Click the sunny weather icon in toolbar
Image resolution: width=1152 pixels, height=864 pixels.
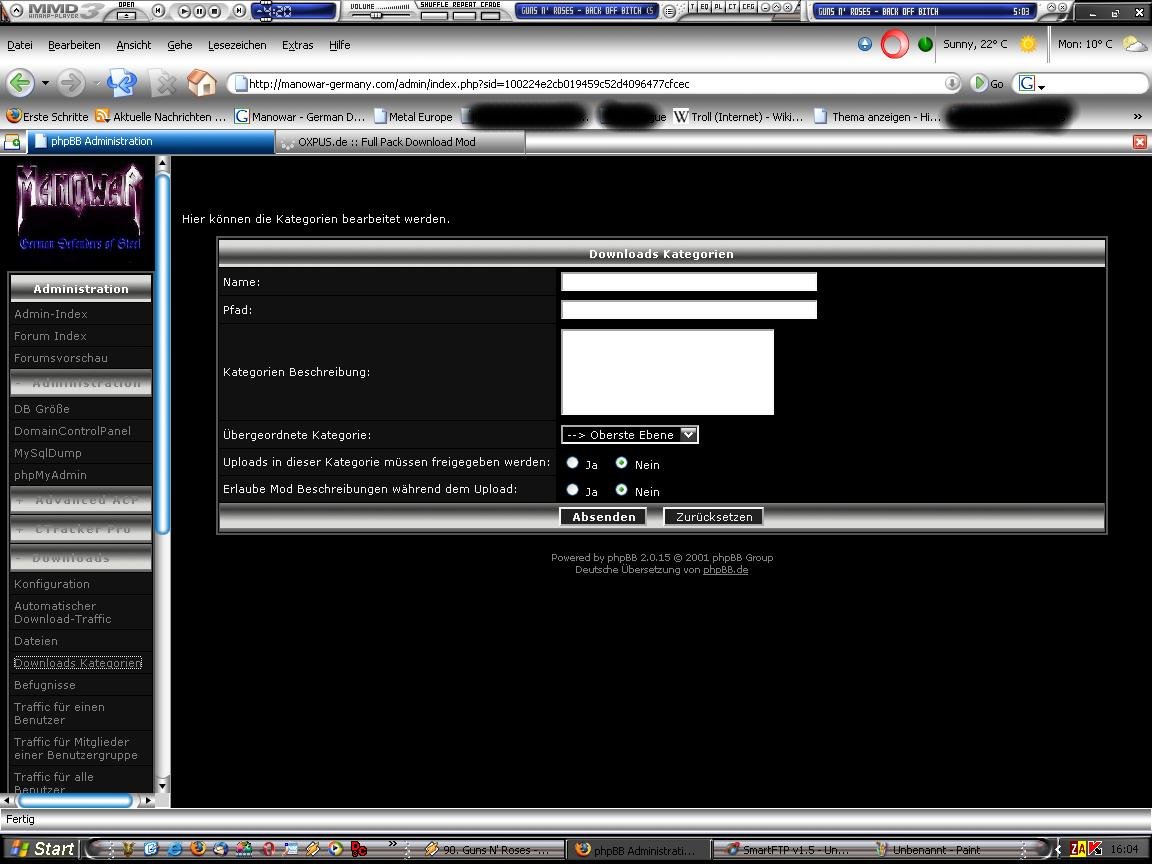click(x=1028, y=44)
